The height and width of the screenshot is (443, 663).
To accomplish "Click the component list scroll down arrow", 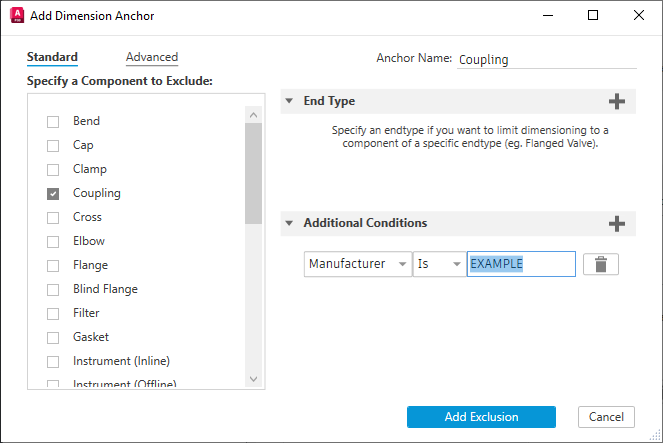I will (x=253, y=379).
